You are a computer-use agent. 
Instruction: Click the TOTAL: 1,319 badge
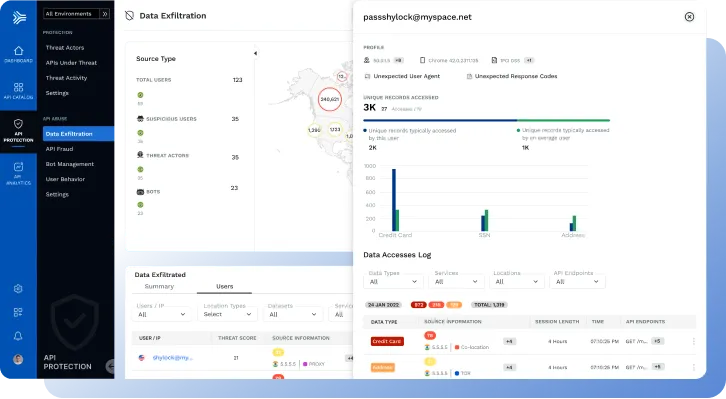click(x=489, y=305)
